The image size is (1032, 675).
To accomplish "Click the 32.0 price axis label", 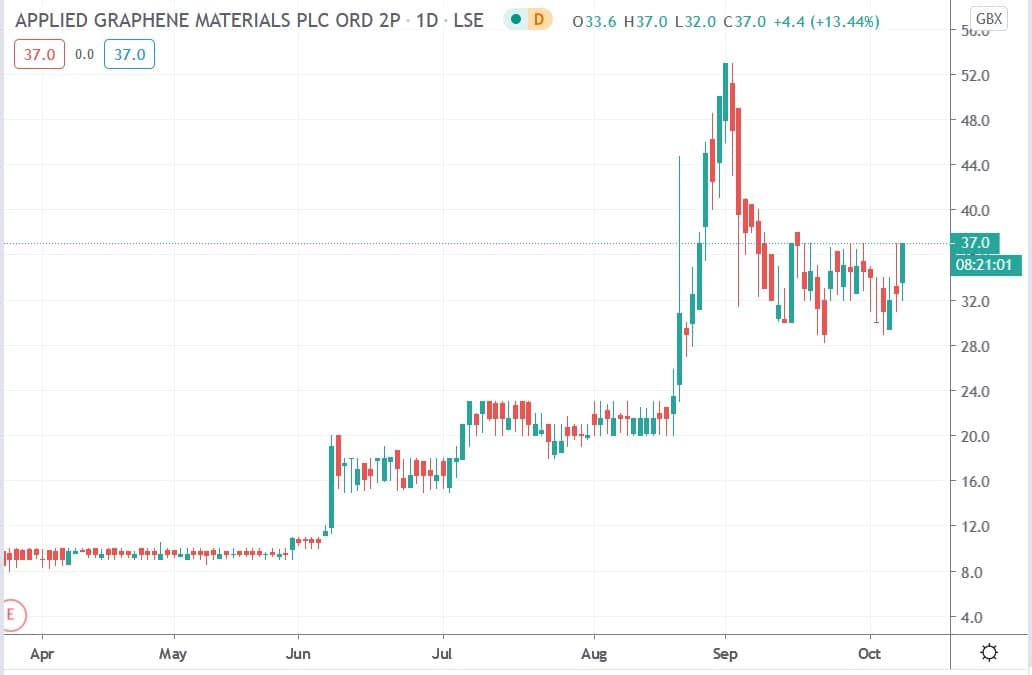I will pyautogui.click(x=975, y=301).
